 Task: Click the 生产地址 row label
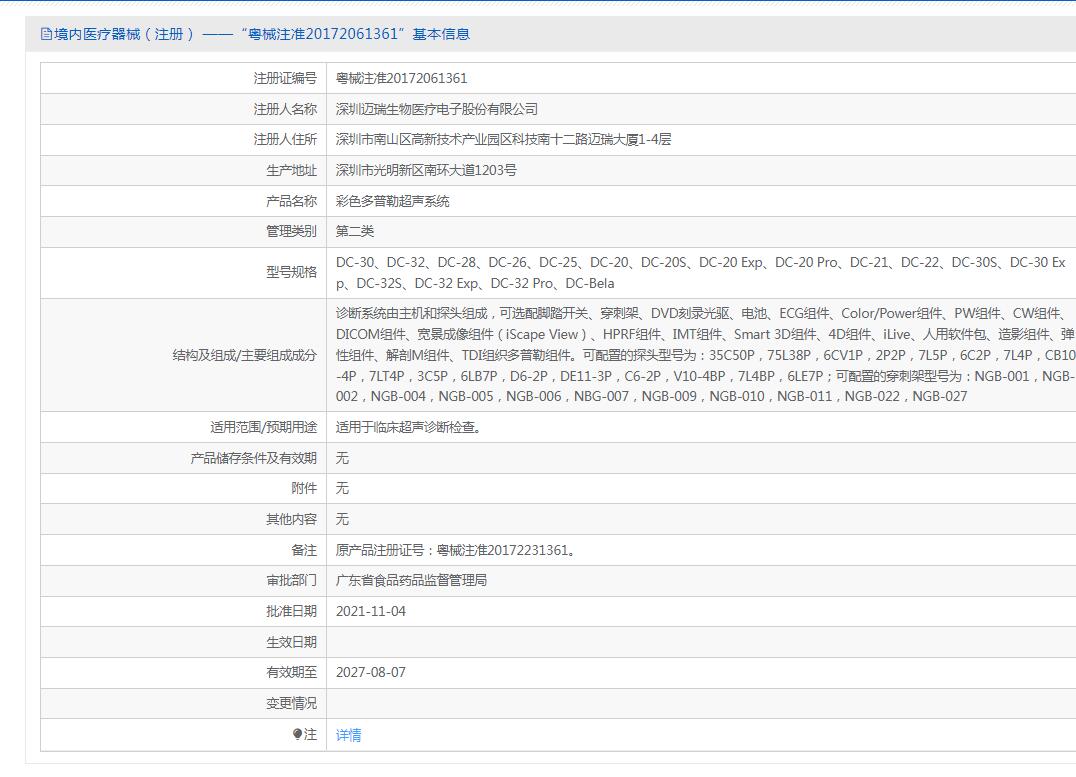tap(292, 170)
